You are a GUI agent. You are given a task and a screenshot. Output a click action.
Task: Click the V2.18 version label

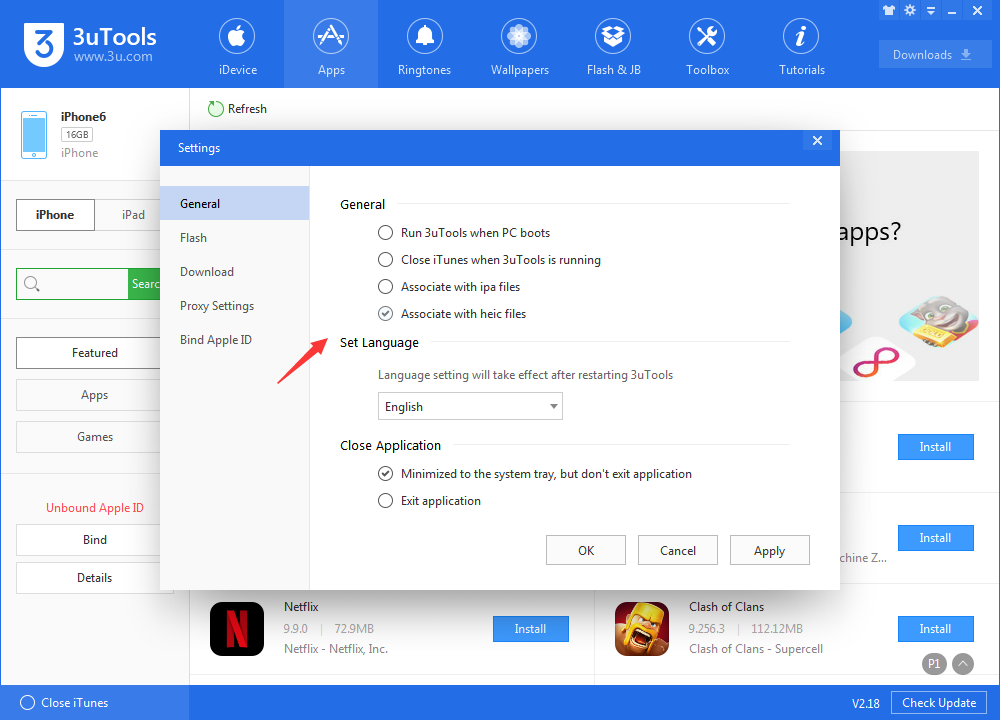[x=865, y=703]
